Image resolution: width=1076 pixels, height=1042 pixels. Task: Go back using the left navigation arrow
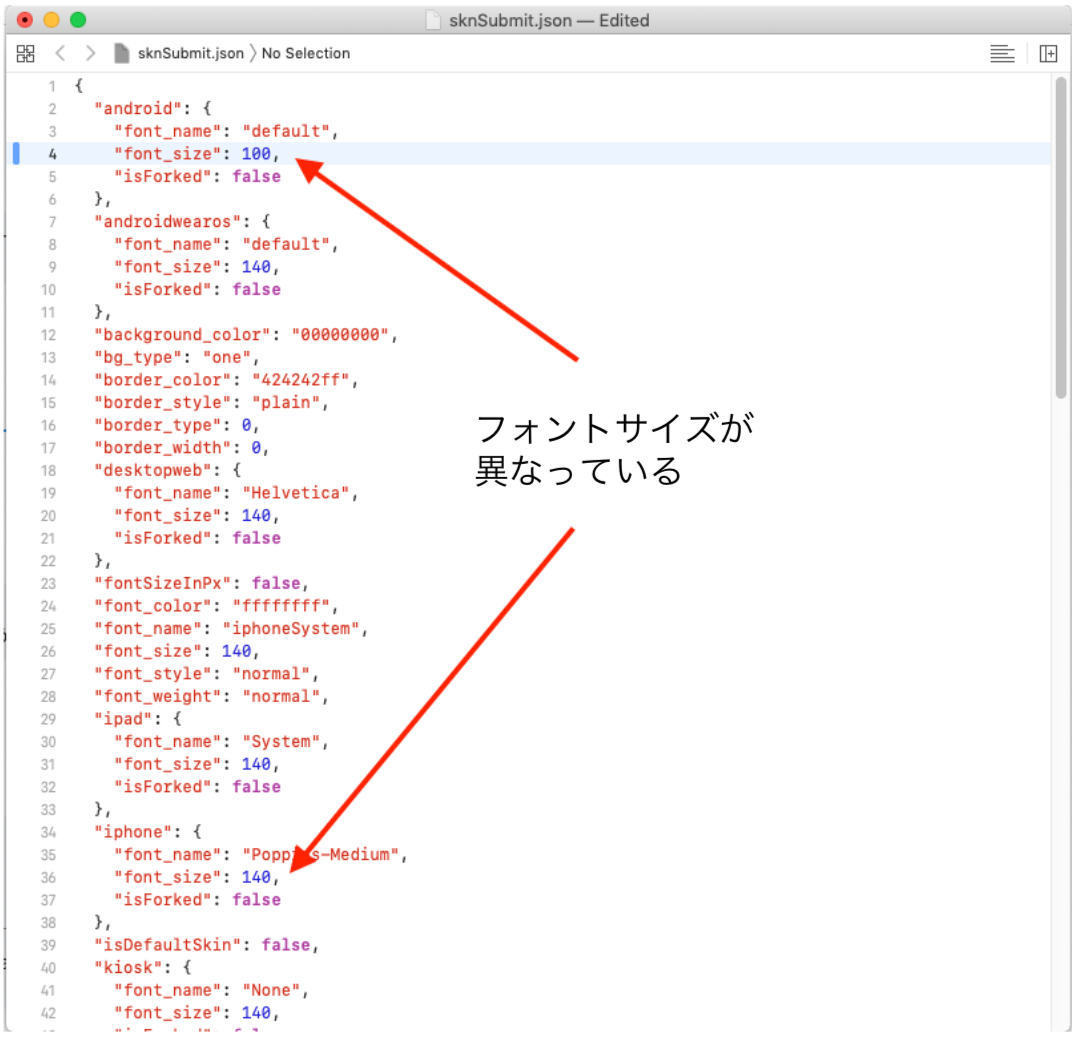click(59, 53)
